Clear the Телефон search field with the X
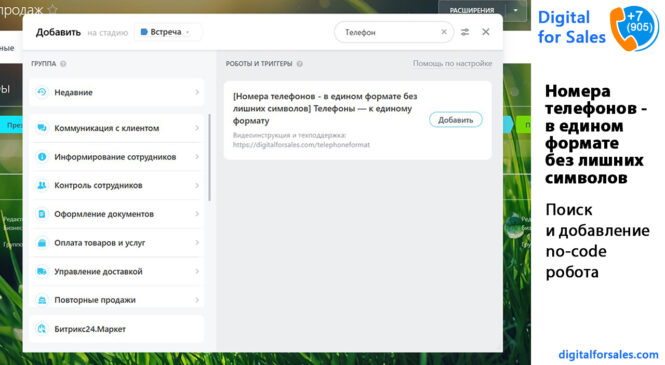The height and width of the screenshot is (365, 665). point(444,32)
